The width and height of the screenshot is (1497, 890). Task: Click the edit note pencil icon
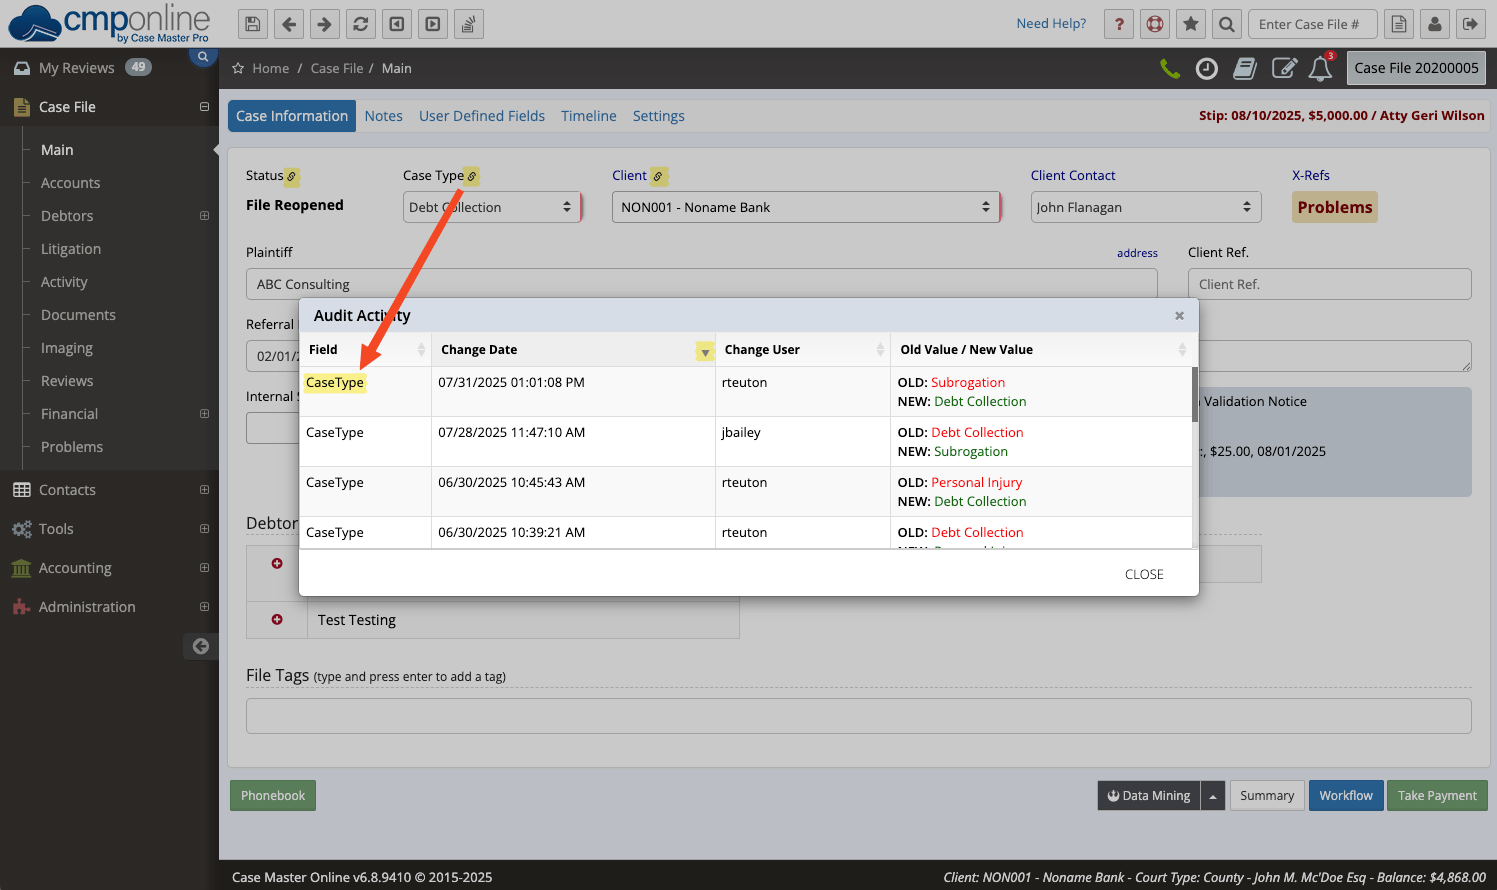[1285, 68]
